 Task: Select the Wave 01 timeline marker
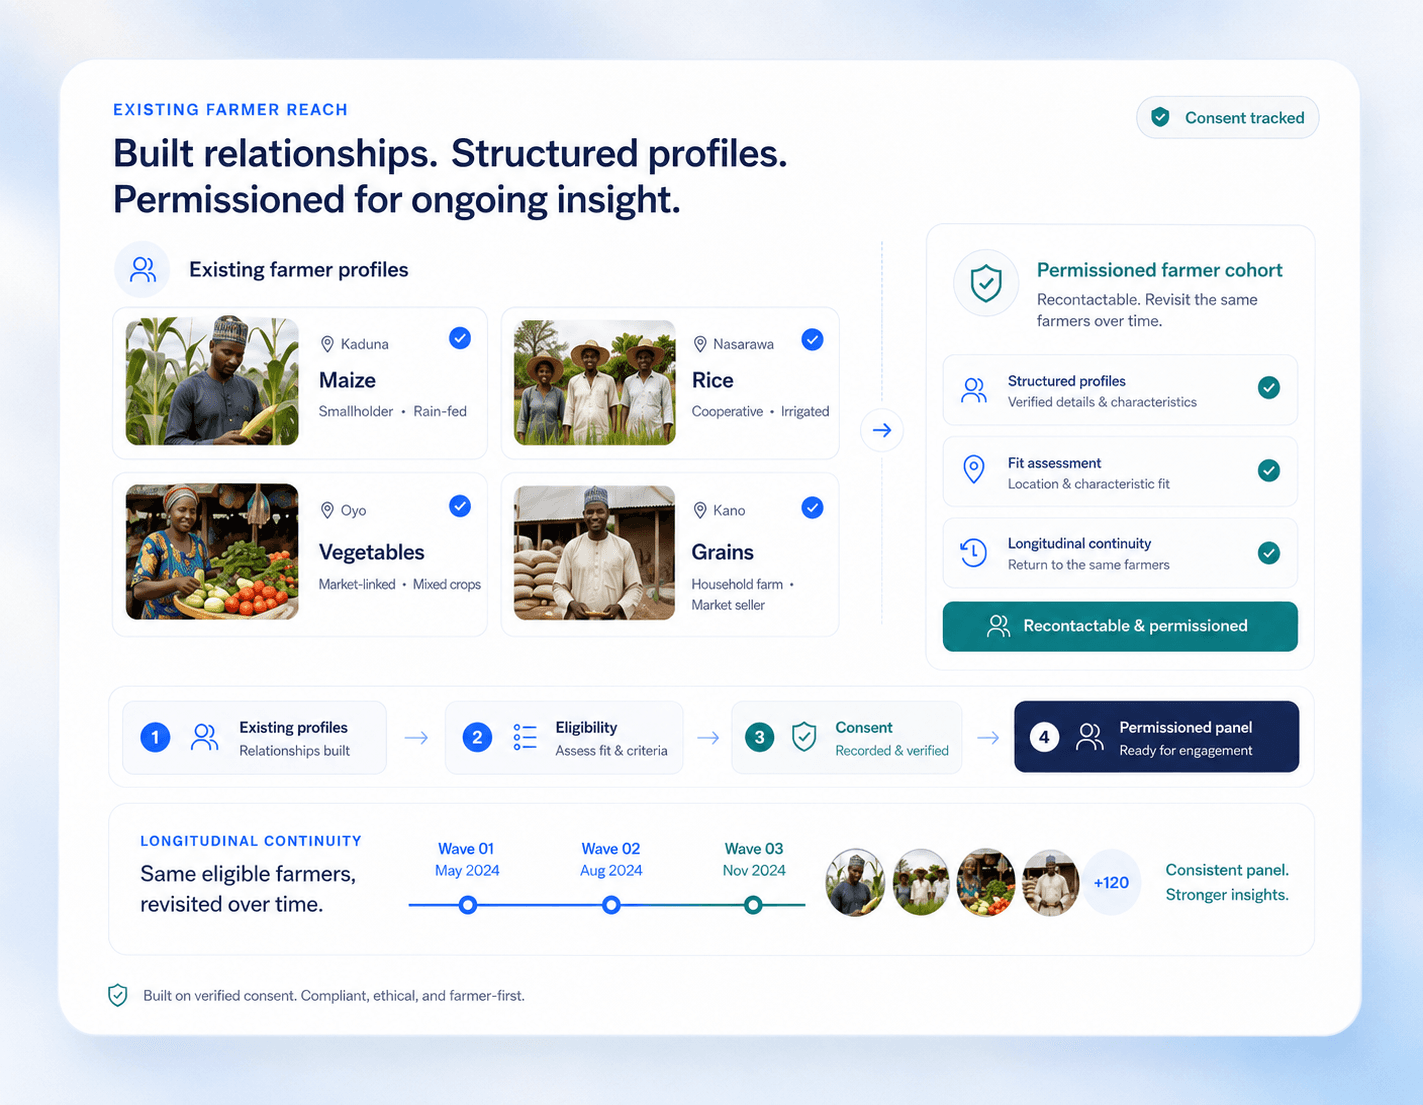(x=467, y=905)
